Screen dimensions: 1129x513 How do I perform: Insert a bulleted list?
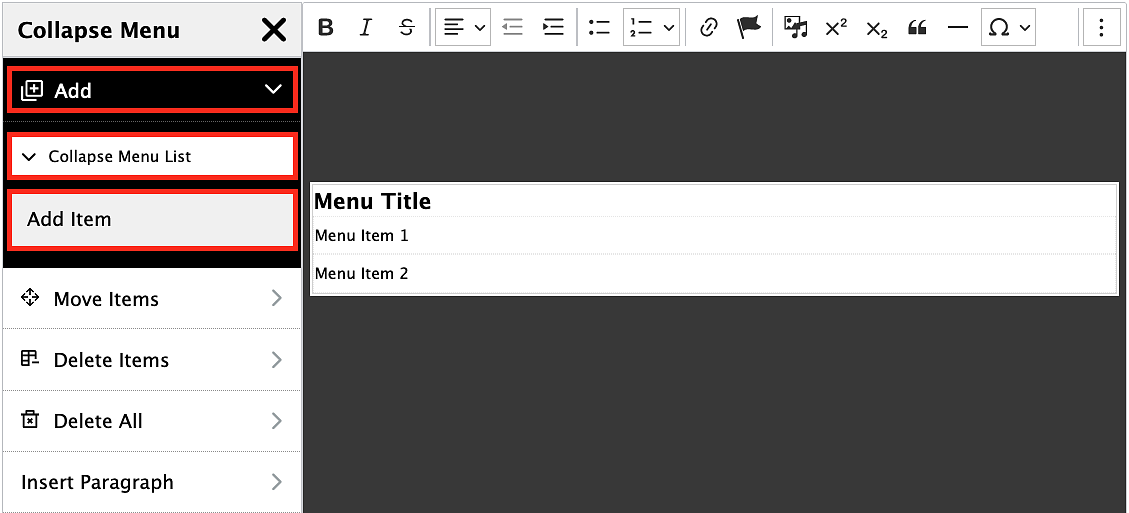point(599,27)
